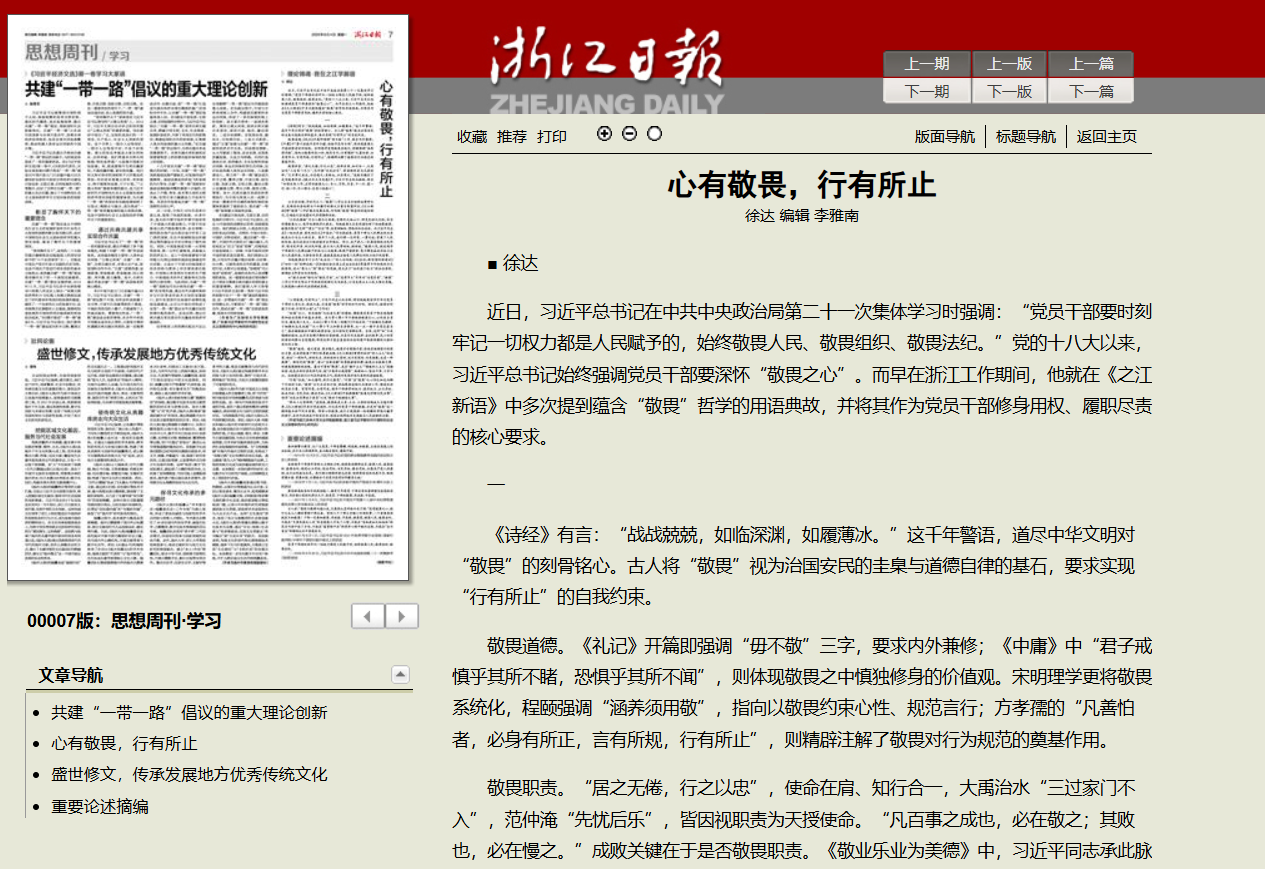Go to next article with 下一篇
1265x869 pixels.
[1091, 91]
